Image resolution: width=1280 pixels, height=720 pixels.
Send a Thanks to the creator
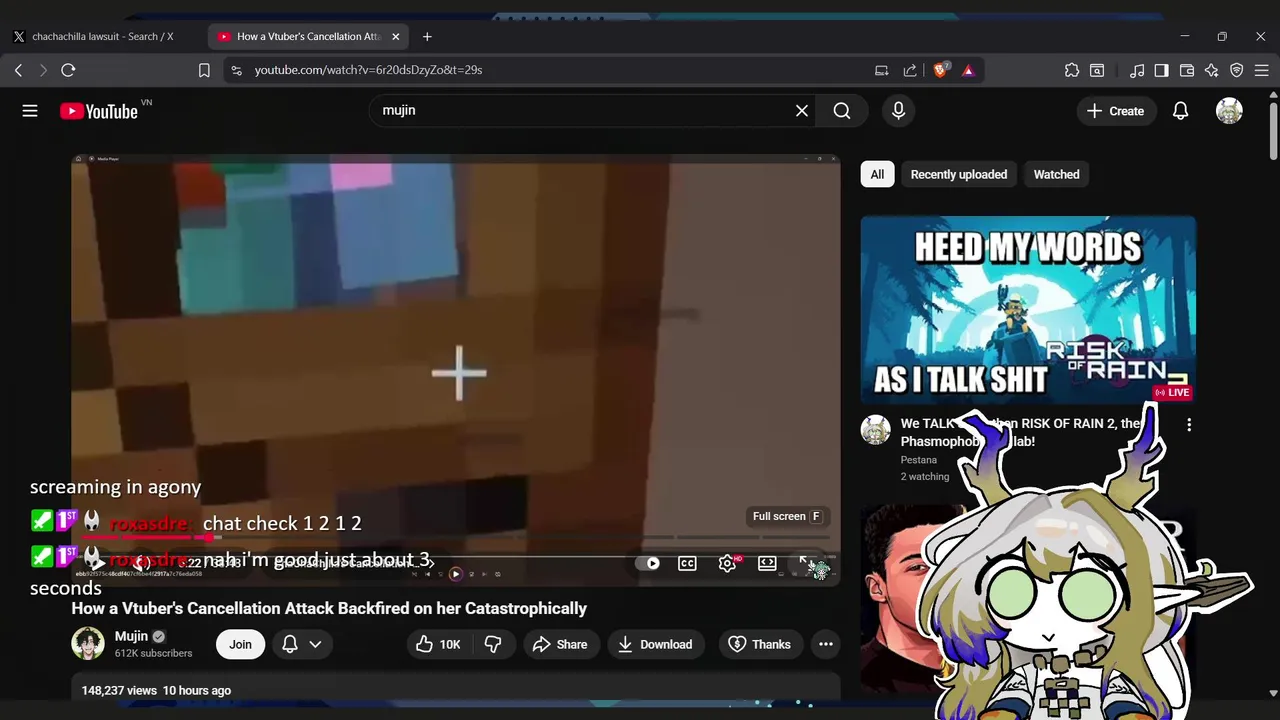(x=760, y=644)
